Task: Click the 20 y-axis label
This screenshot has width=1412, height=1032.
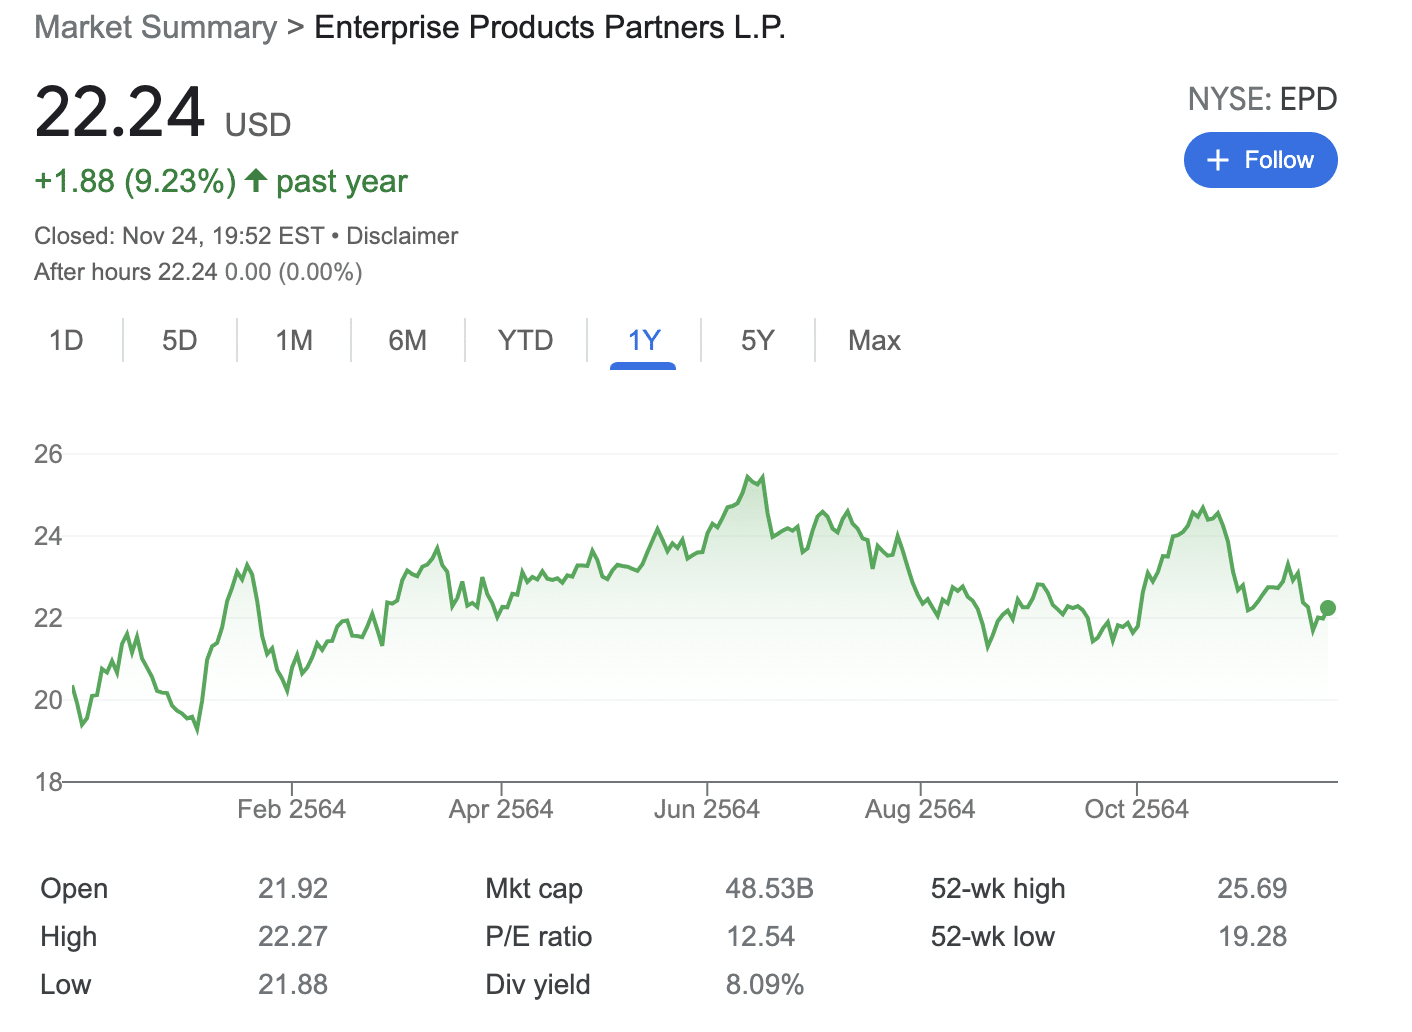Action: 48,700
